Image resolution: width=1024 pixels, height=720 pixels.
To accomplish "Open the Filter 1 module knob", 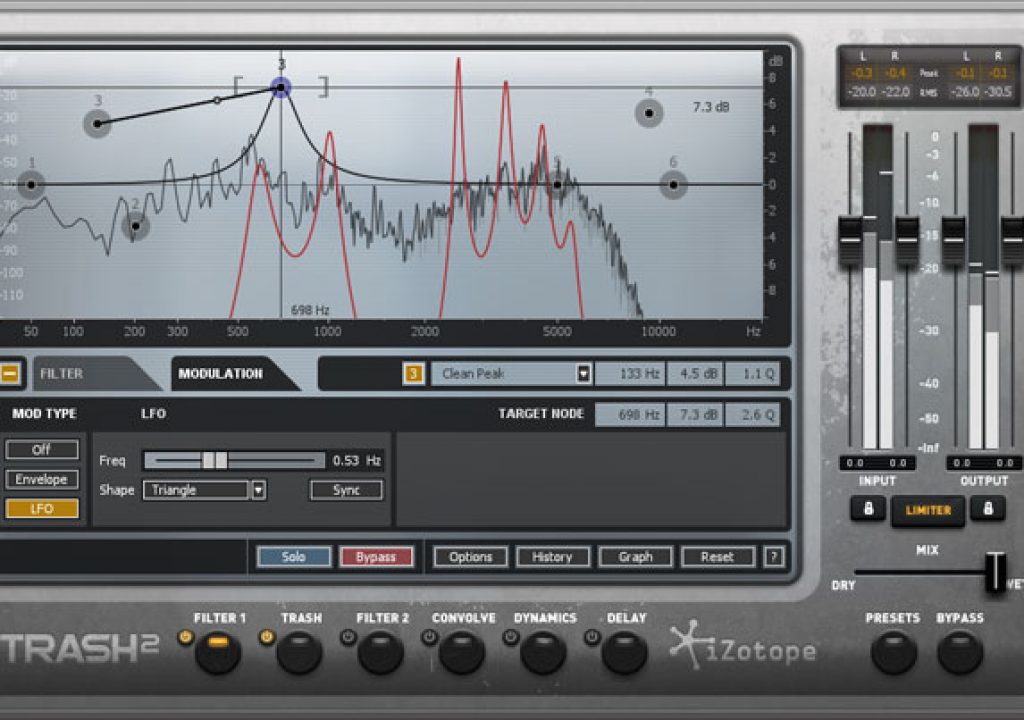I will [x=218, y=652].
